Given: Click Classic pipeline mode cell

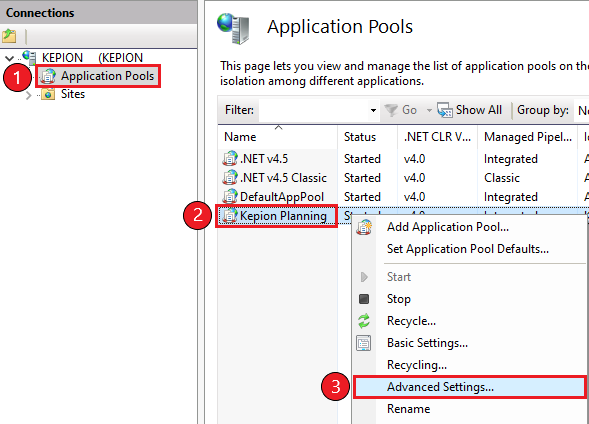Looking at the screenshot, I should 501,178.
